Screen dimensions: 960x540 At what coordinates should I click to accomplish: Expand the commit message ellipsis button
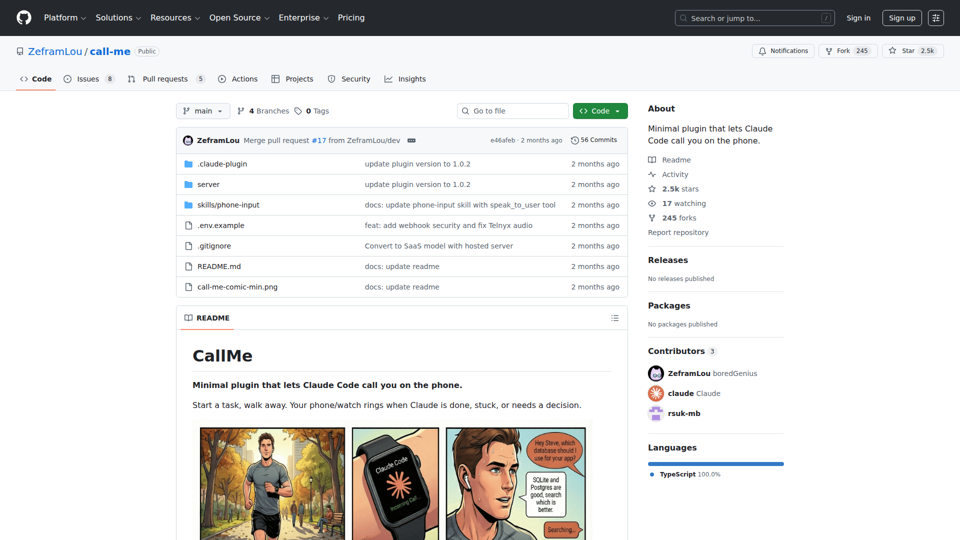pyautogui.click(x=411, y=140)
